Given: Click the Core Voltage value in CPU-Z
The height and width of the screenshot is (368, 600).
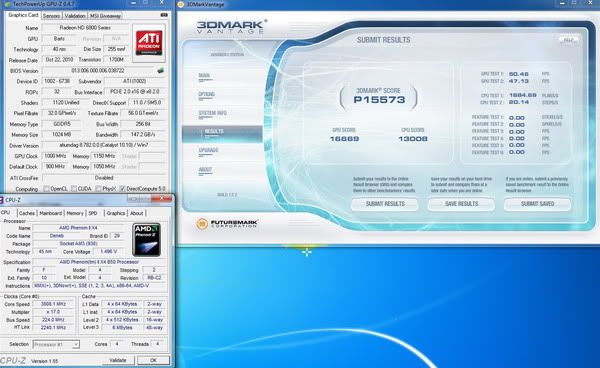Looking at the screenshot, I should [109, 252].
